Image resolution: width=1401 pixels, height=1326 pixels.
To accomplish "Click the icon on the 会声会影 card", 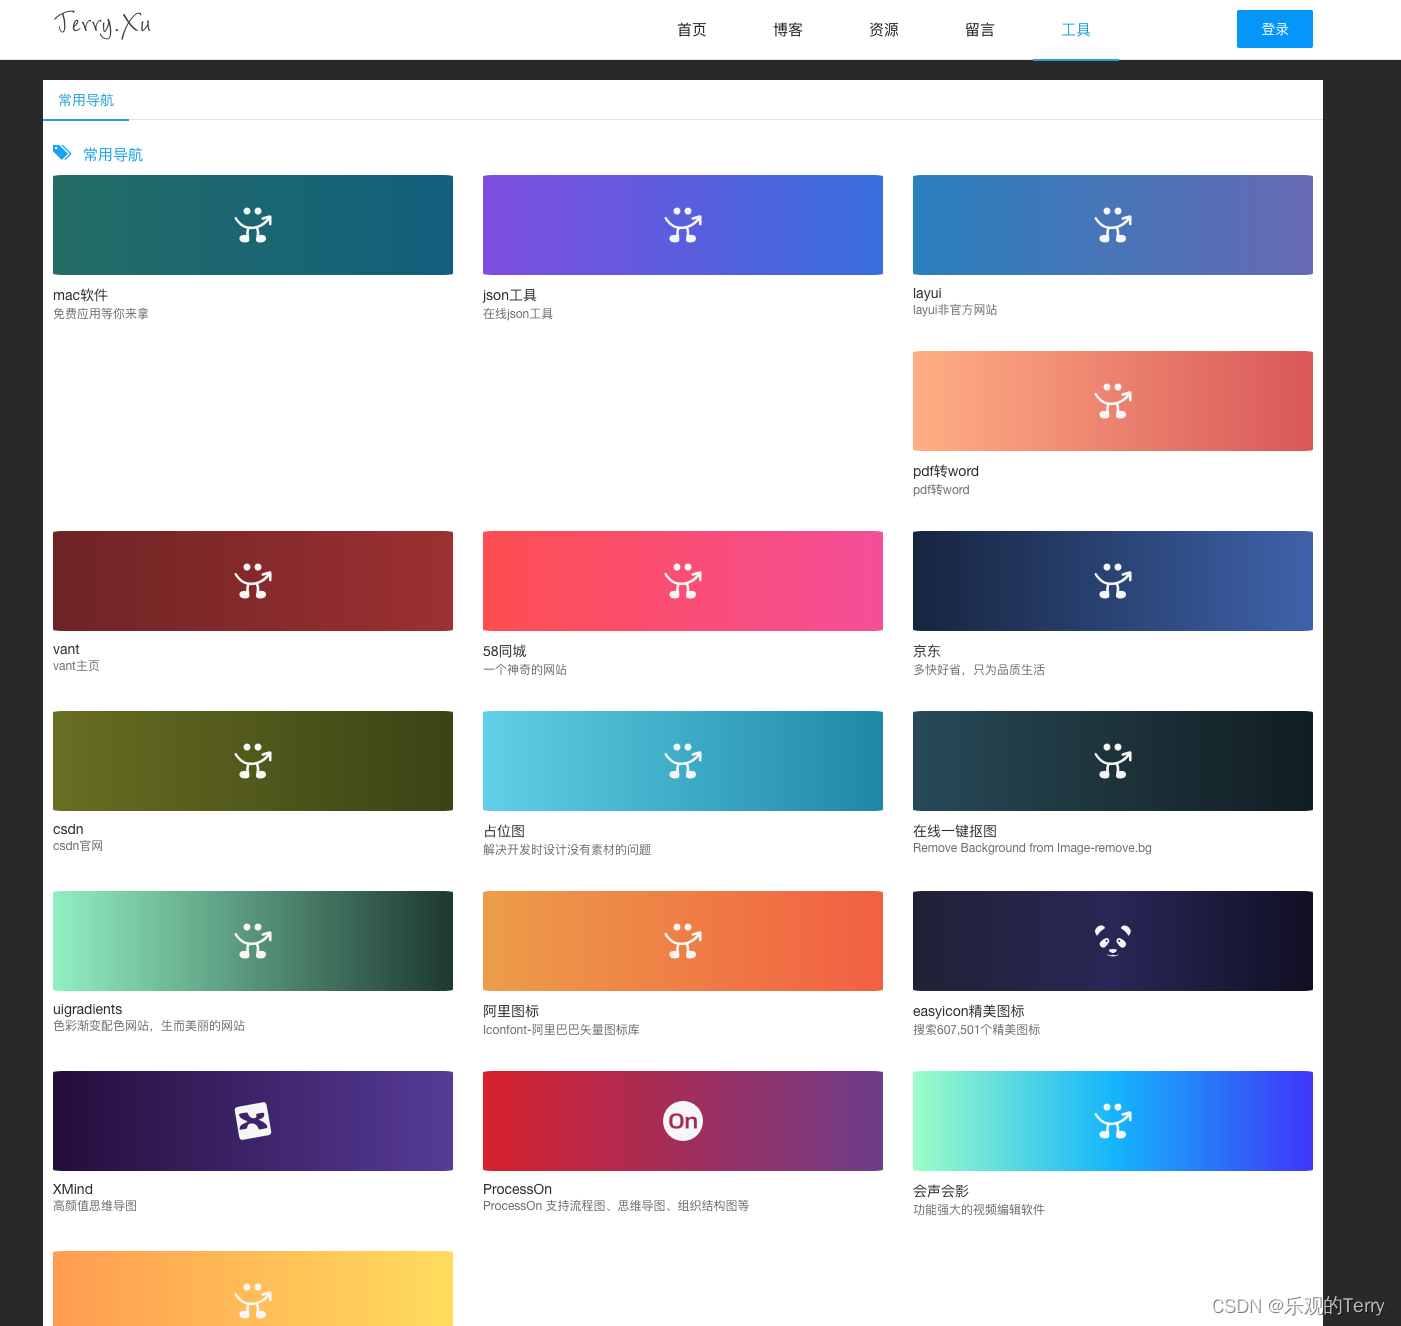I will coord(1113,1121).
